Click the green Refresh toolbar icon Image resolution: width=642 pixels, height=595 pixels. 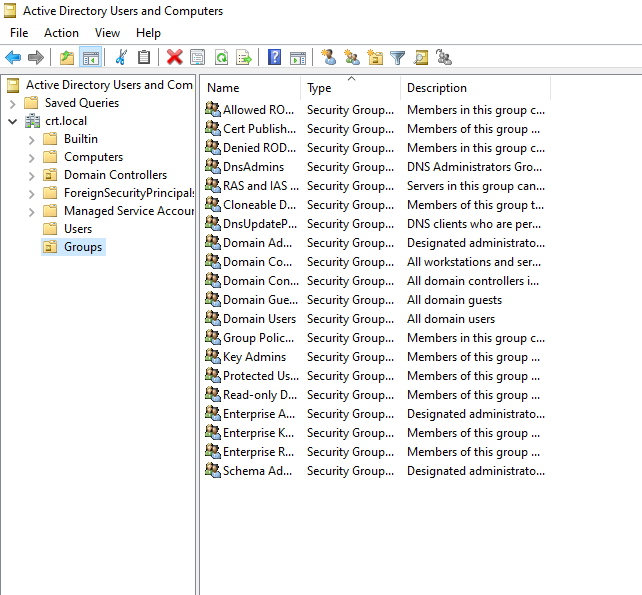(222, 57)
